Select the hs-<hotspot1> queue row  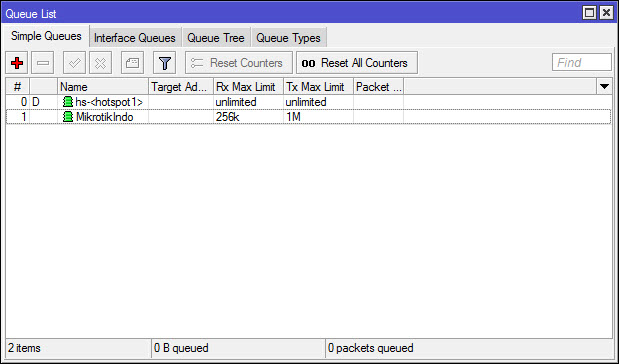(x=309, y=102)
